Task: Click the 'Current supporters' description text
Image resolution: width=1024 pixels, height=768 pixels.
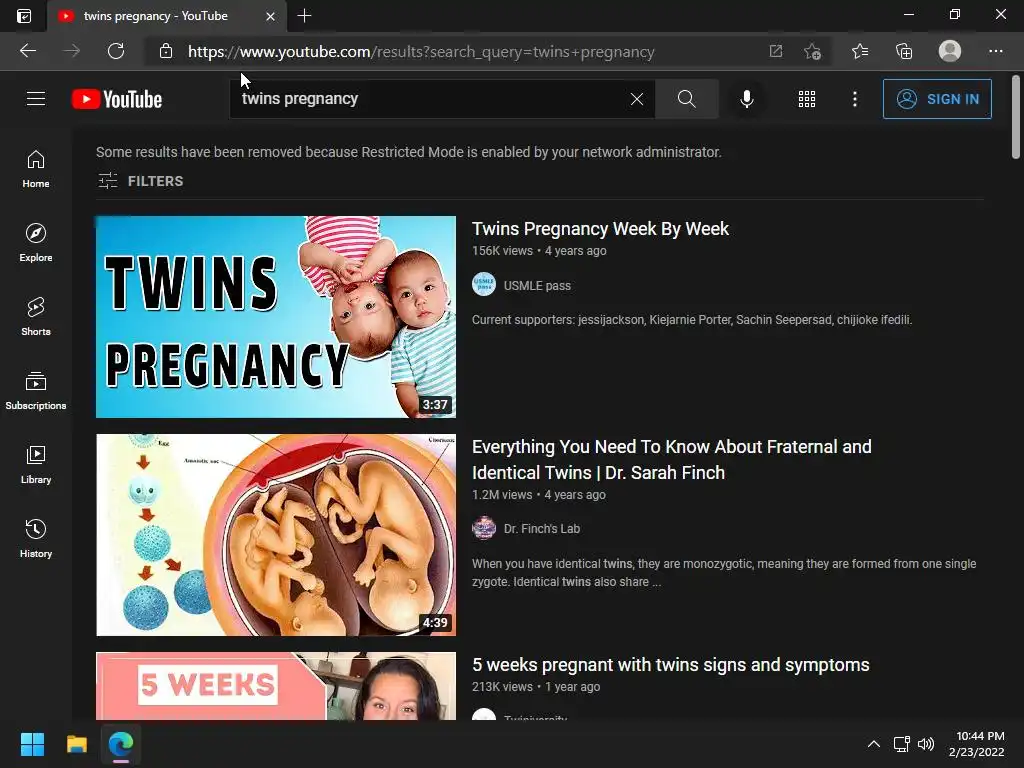Action: click(692, 320)
